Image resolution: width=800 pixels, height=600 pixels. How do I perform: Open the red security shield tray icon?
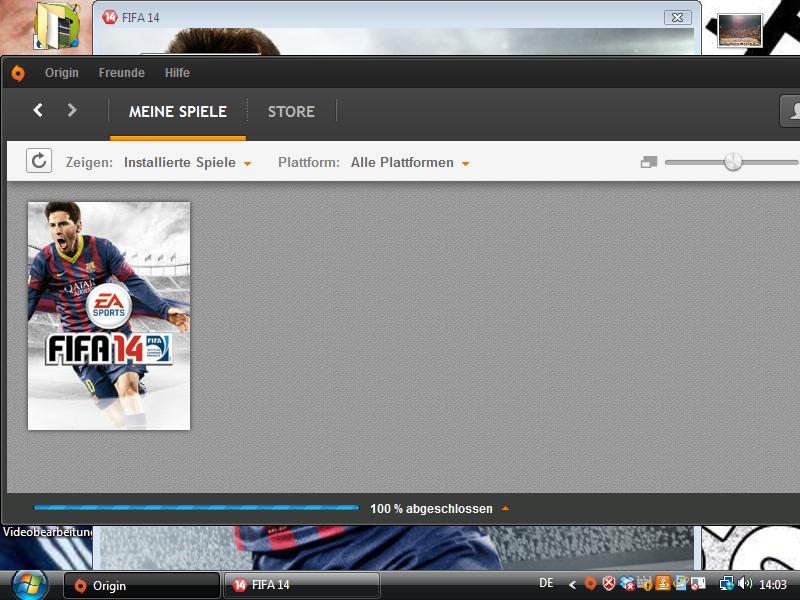609,584
